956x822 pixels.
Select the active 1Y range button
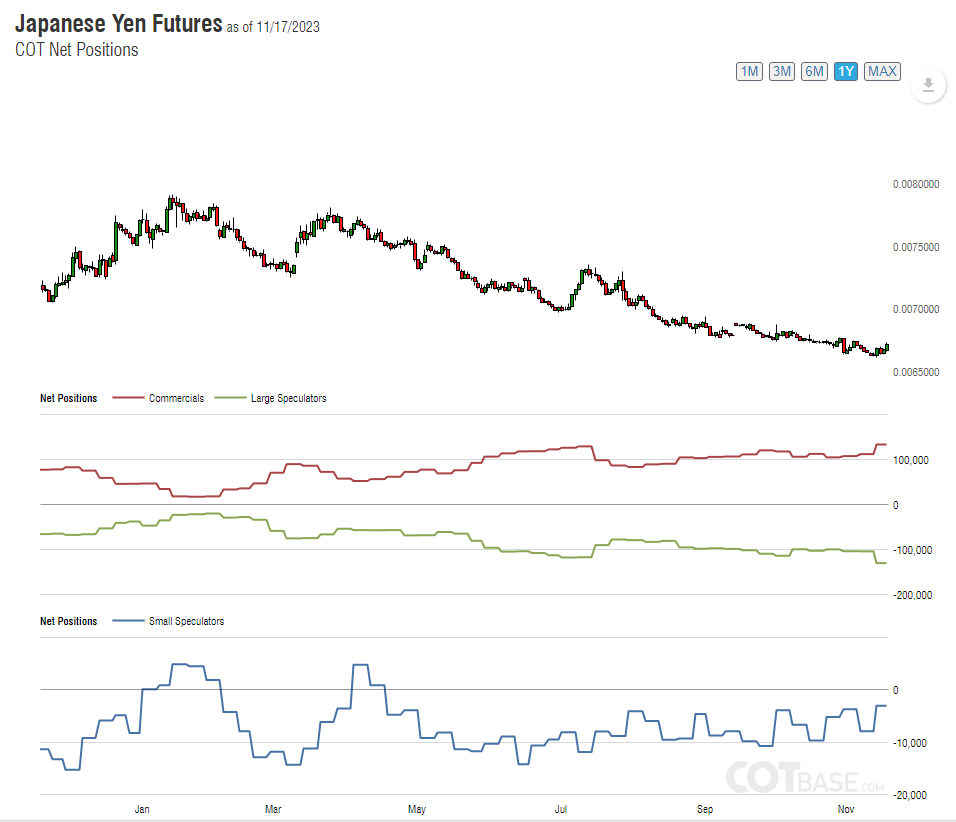846,71
